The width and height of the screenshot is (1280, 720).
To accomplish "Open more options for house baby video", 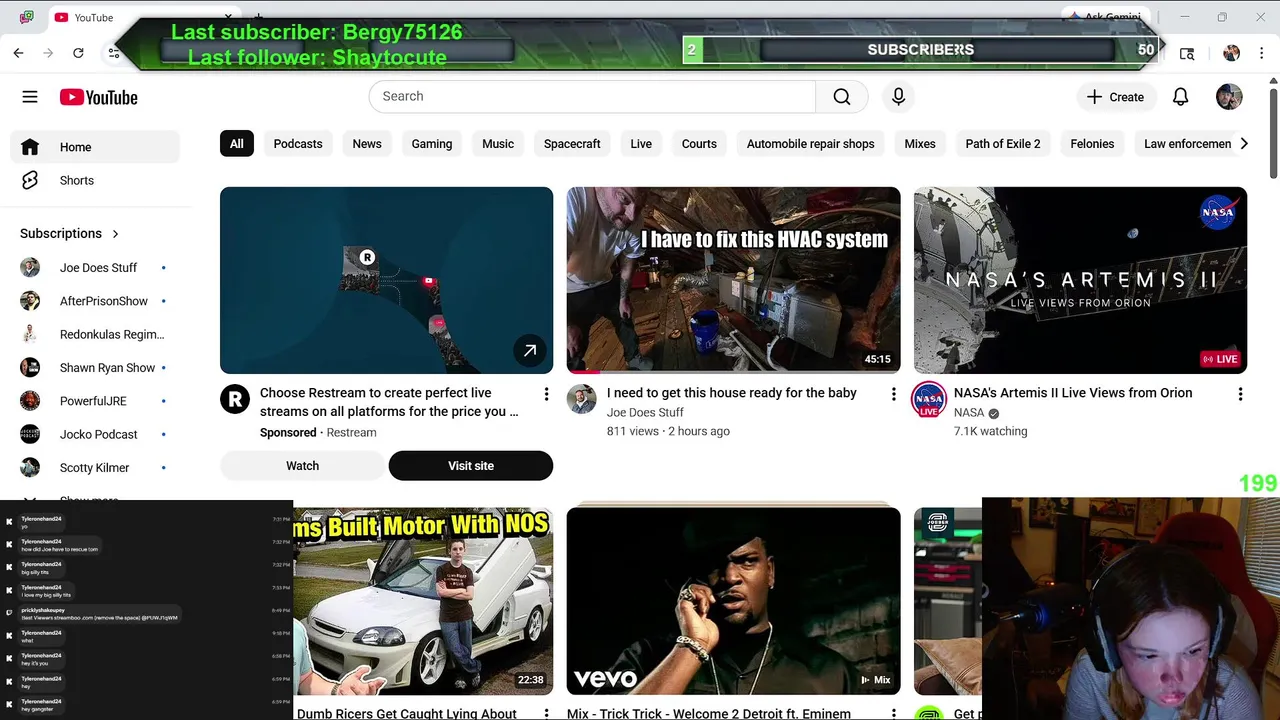I will coord(893,394).
